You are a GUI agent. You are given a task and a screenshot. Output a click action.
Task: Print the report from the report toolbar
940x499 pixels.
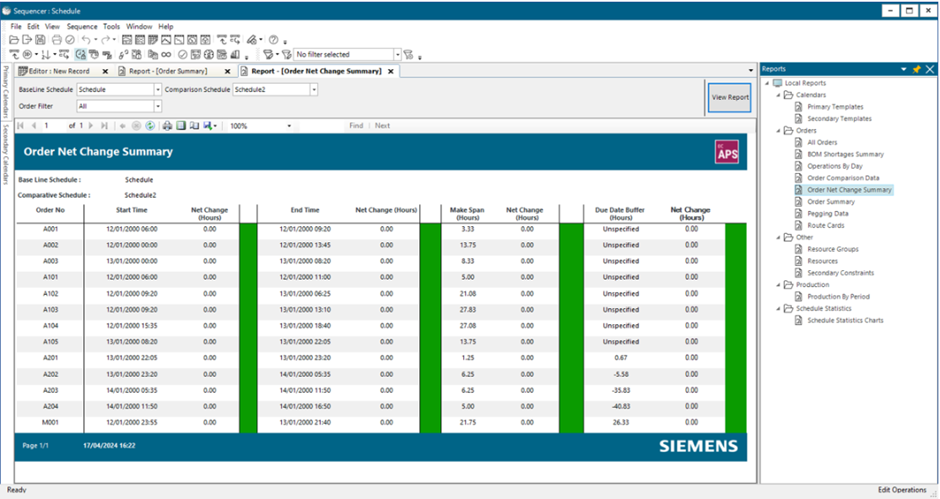[x=167, y=126]
